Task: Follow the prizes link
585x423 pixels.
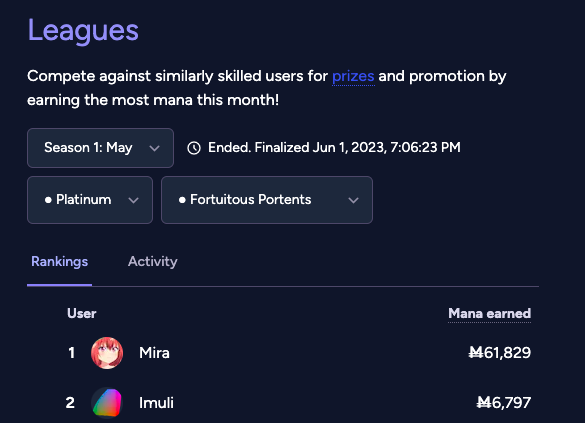Action: click(353, 76)
